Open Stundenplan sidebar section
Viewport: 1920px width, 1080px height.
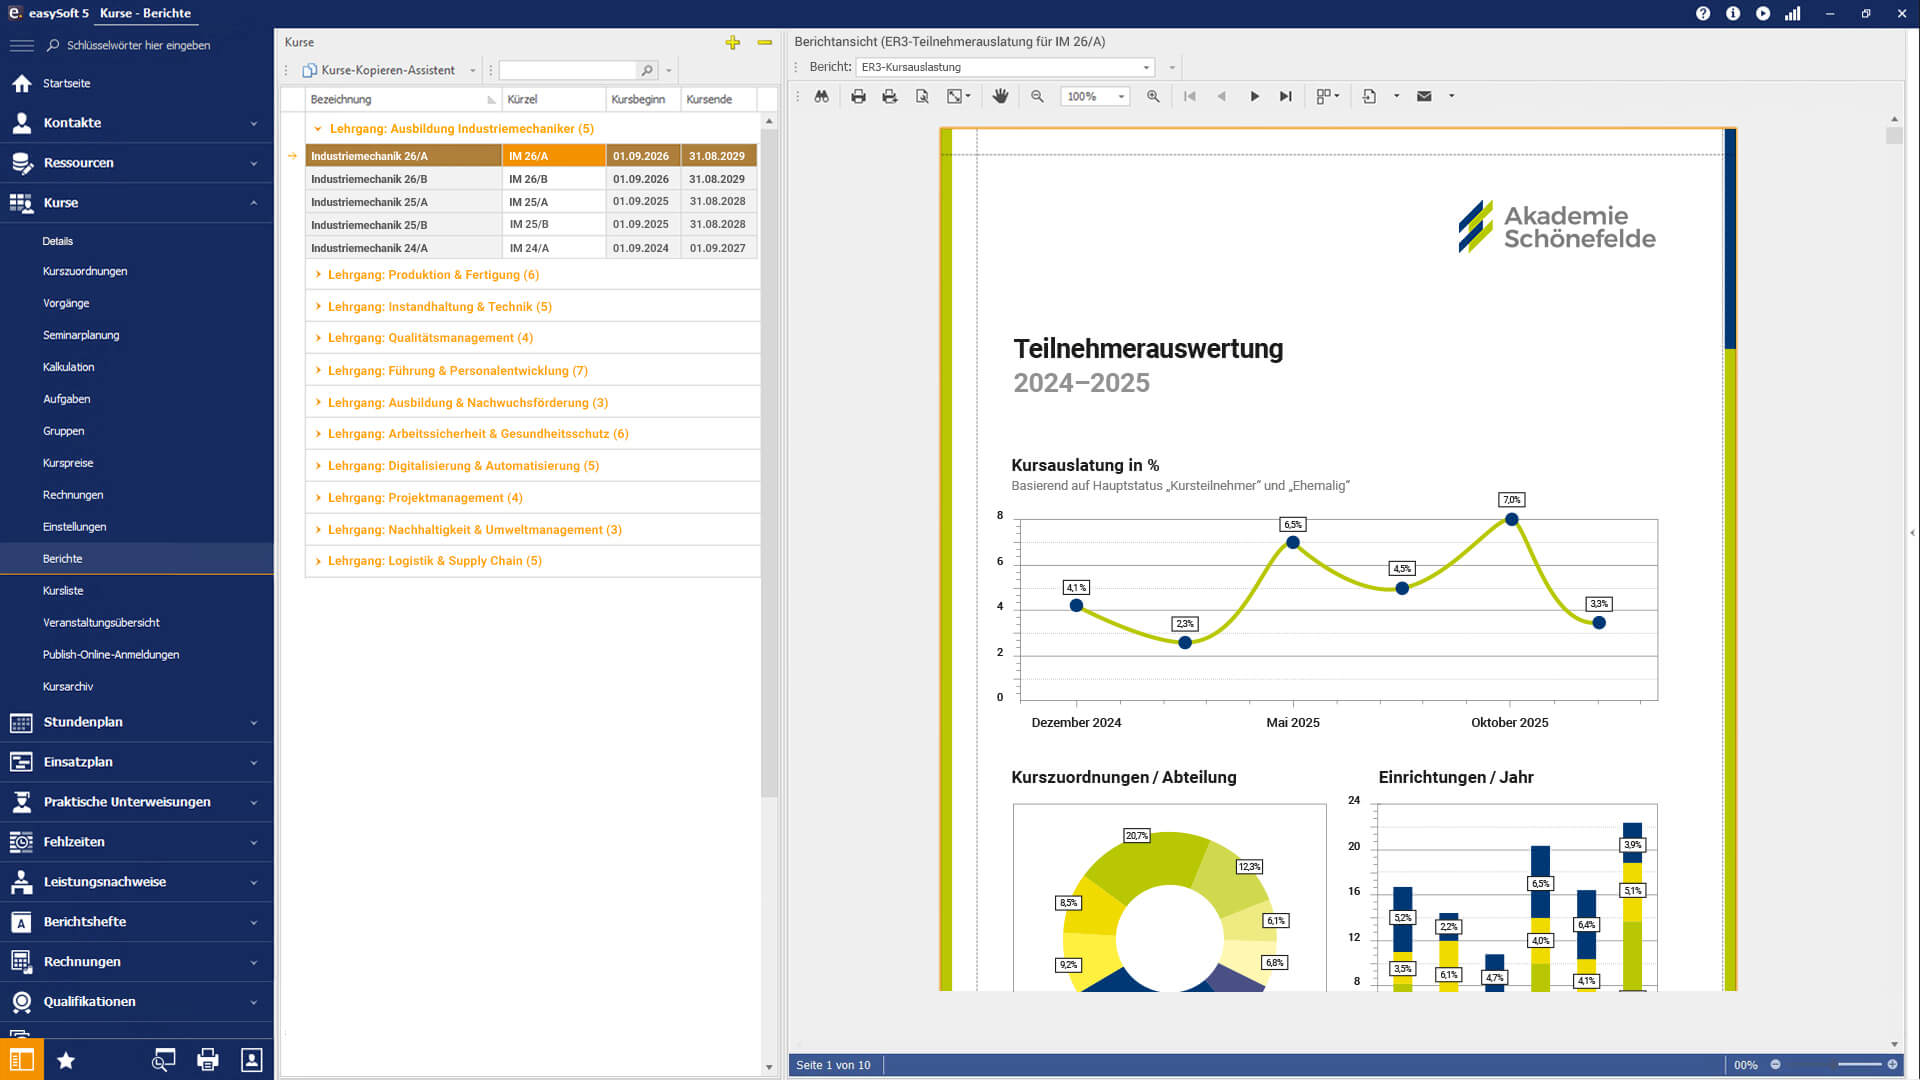pos(137,722)
